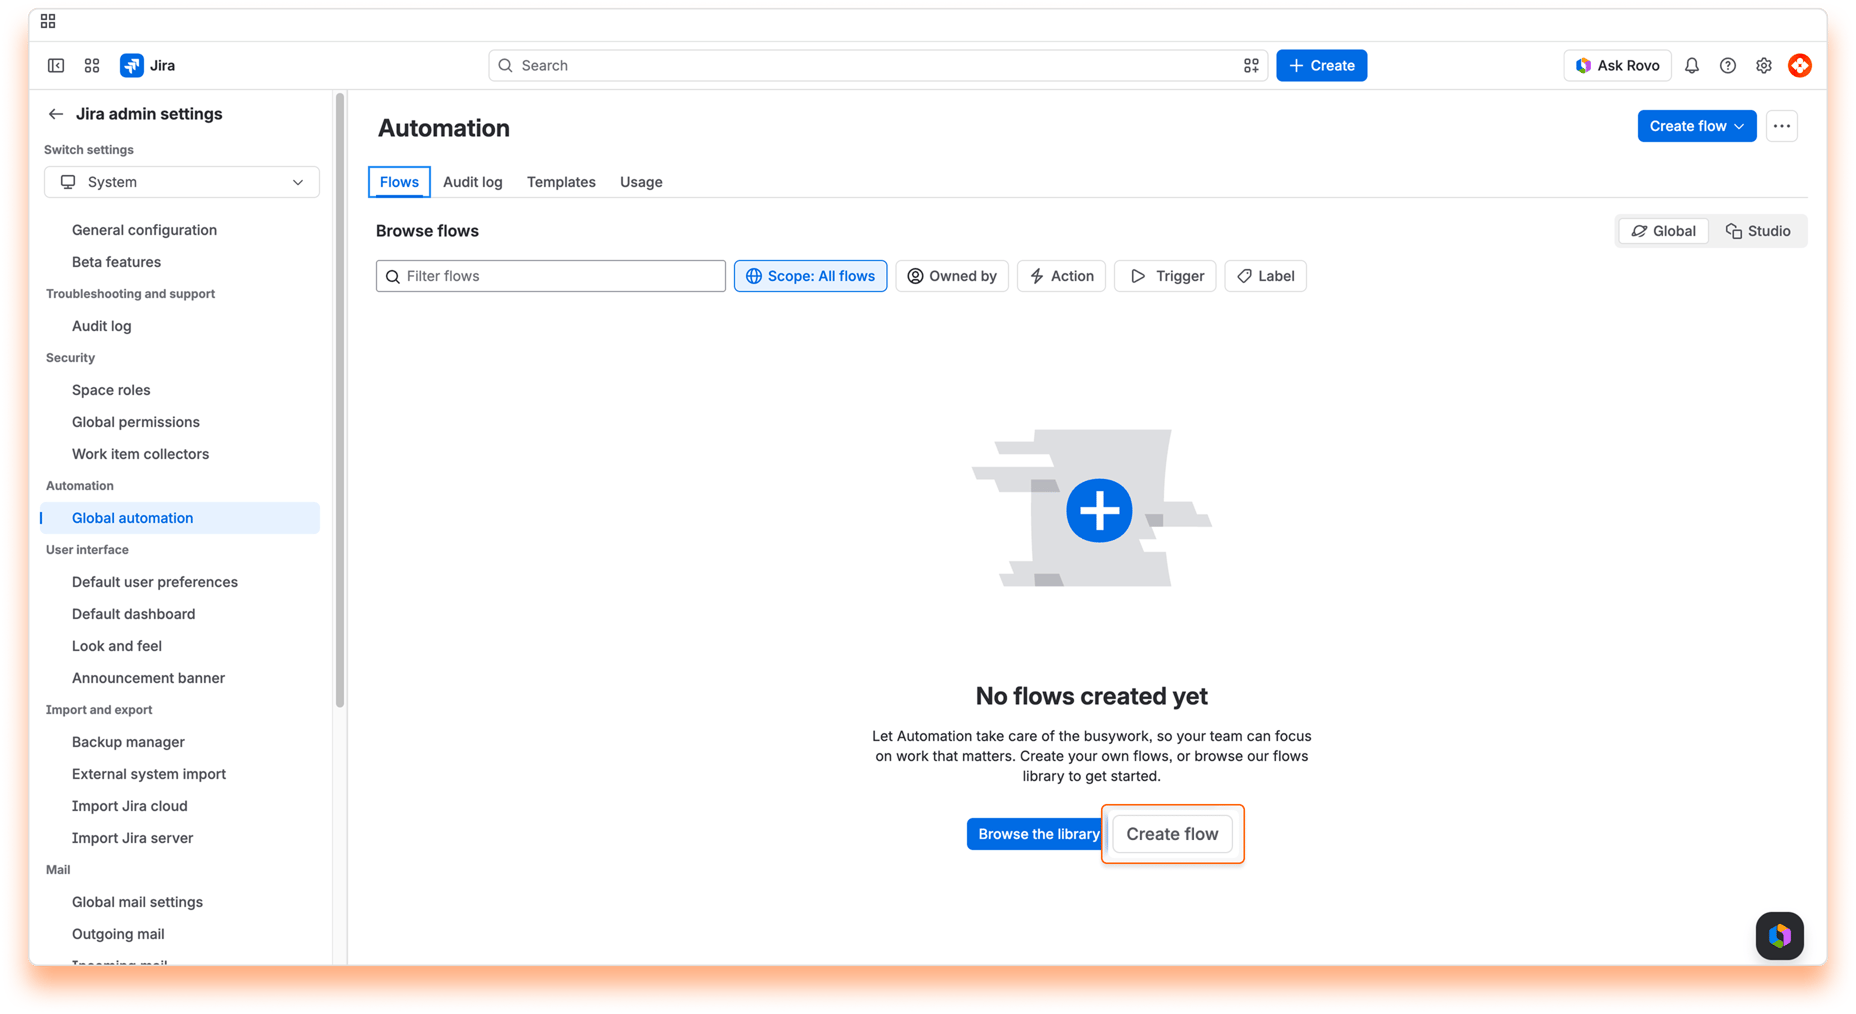The image size is (1856, 1014).
Task: Switch to the Templates tab
Action: tap(561, 182)
